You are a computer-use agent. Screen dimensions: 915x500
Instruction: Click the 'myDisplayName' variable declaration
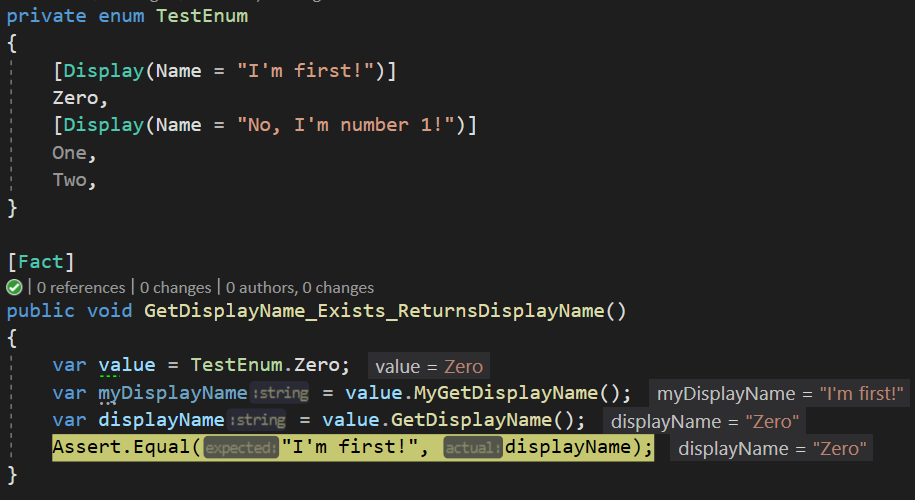(x=173, y=393)
